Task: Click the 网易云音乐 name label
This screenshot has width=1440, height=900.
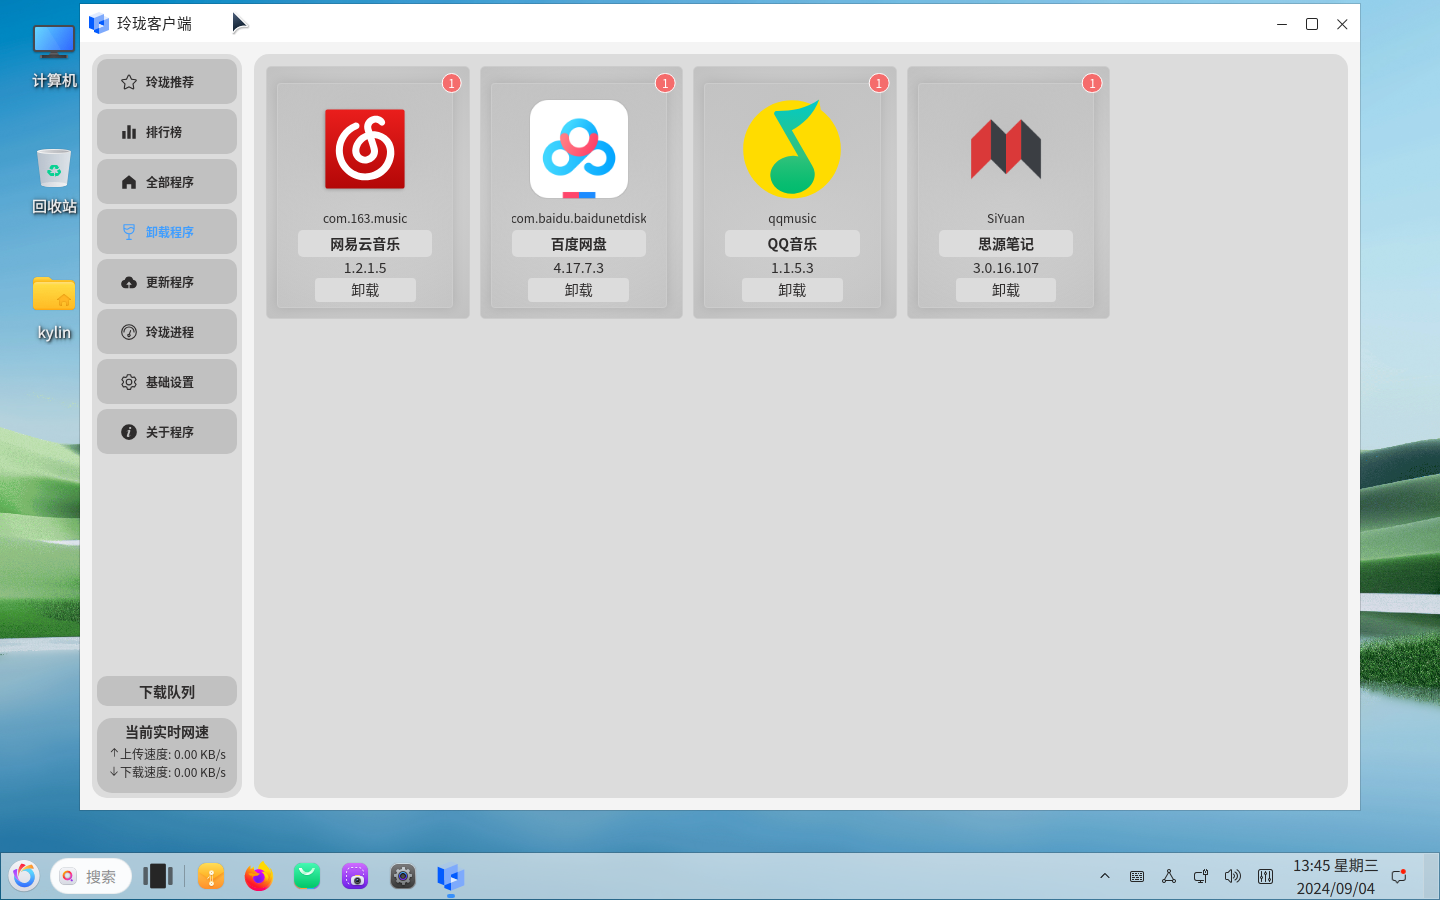Action: point(365,244)
